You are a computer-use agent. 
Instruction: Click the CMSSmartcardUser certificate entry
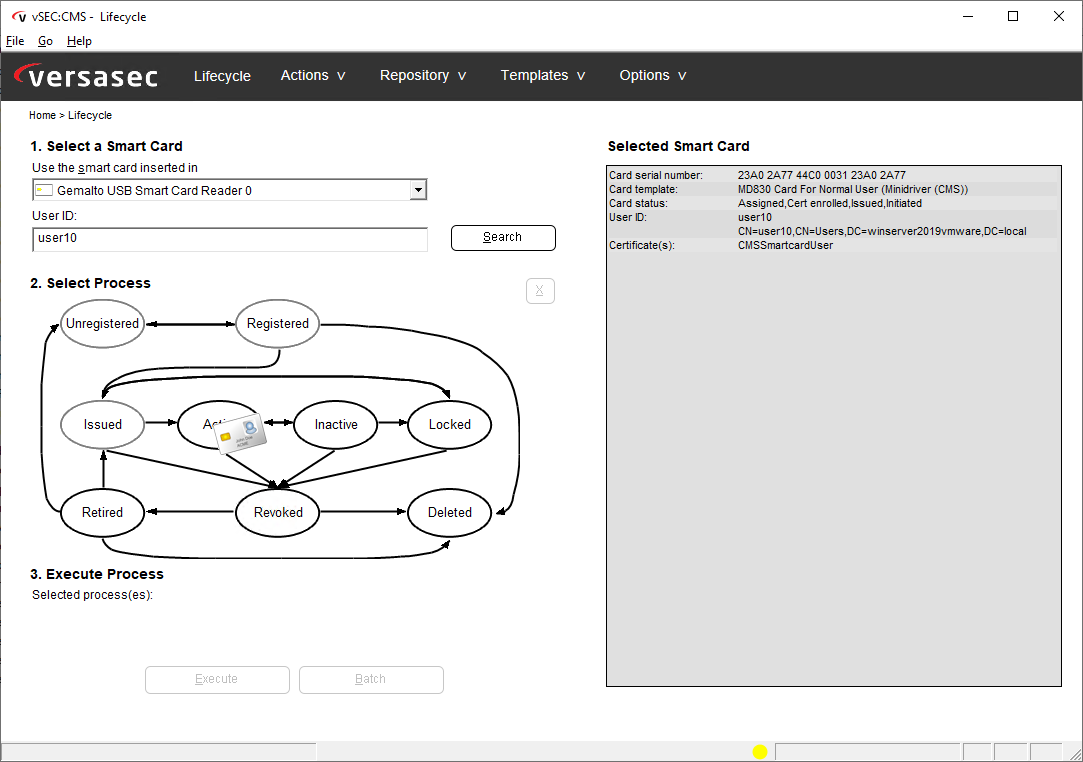point(785,245)
